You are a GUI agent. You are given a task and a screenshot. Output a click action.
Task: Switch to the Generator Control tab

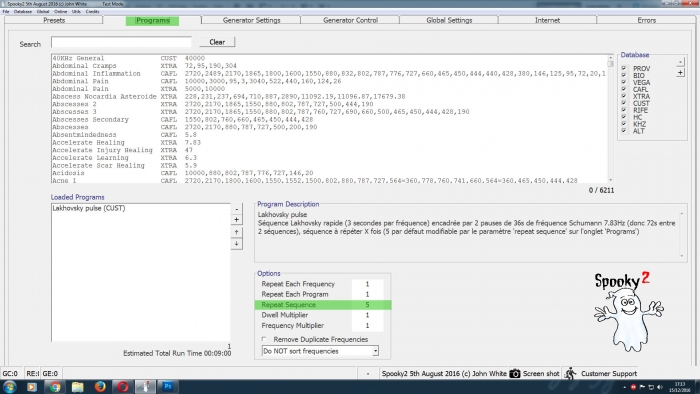[x=350, y=20]
